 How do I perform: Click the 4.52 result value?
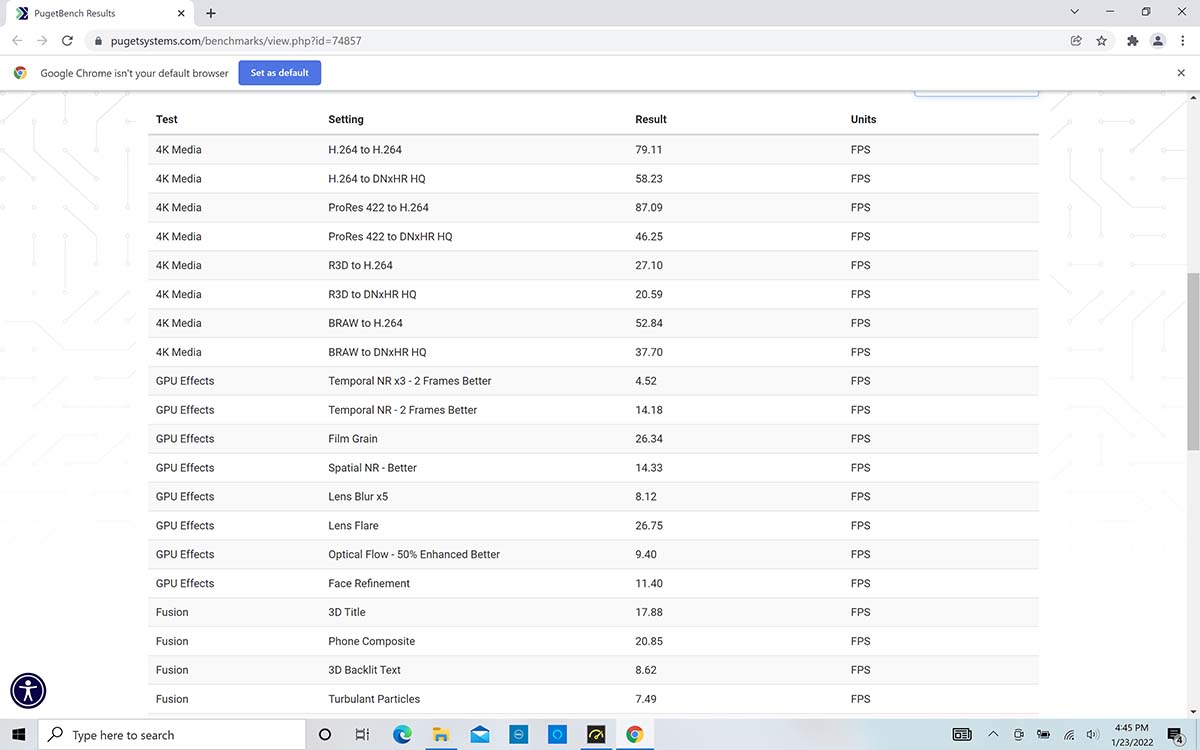tap(646, 381)
